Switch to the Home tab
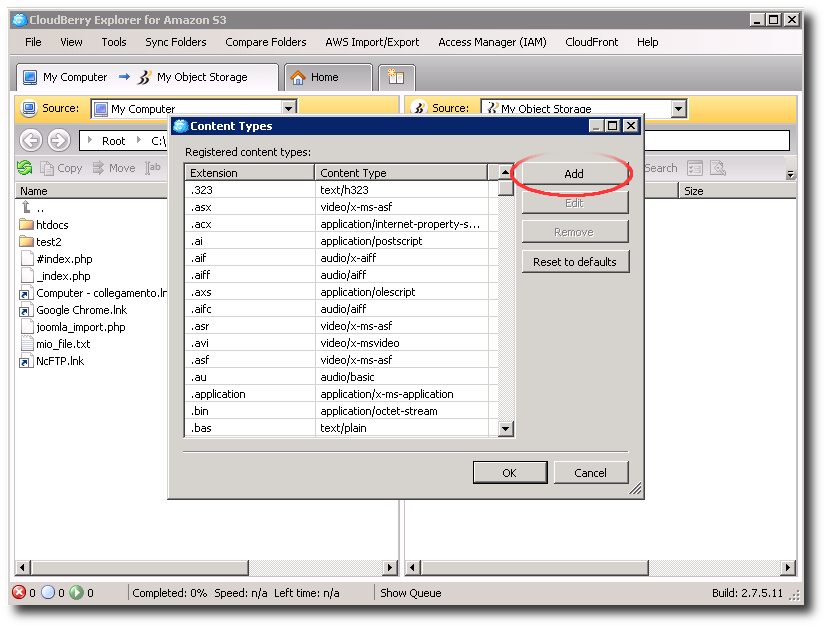The image size is (827, 628). pos(328,77)
